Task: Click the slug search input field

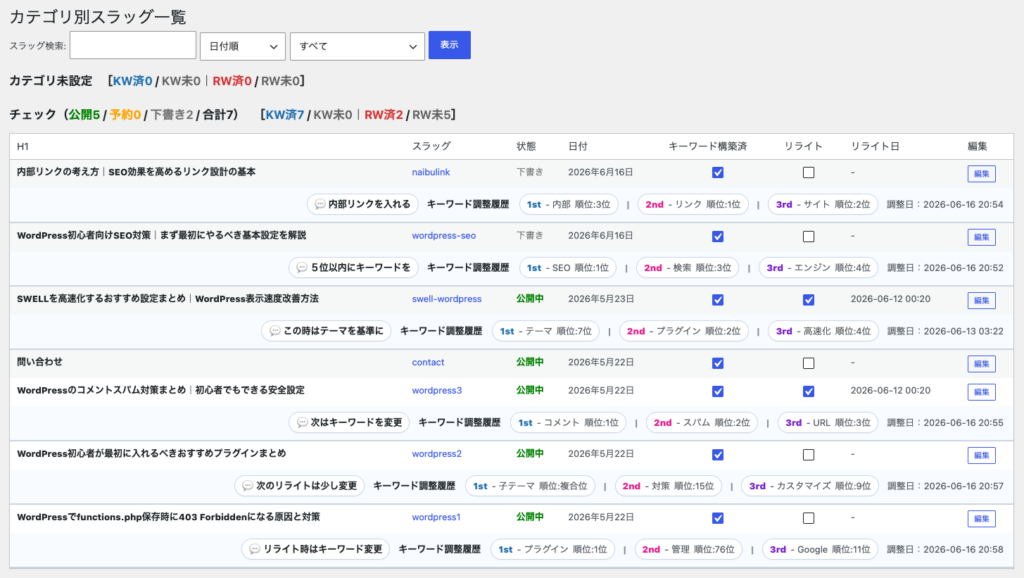Action: (x=133, y=46)
